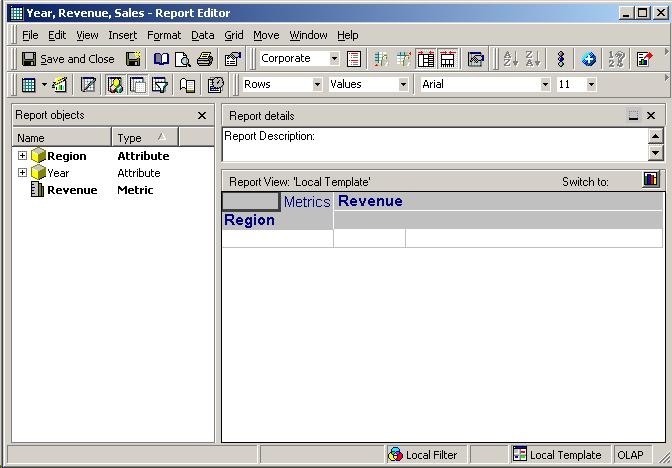Open the Corporate autostyle dropdown
Viewport: 672px width, 468px height.
coord(334,59)
